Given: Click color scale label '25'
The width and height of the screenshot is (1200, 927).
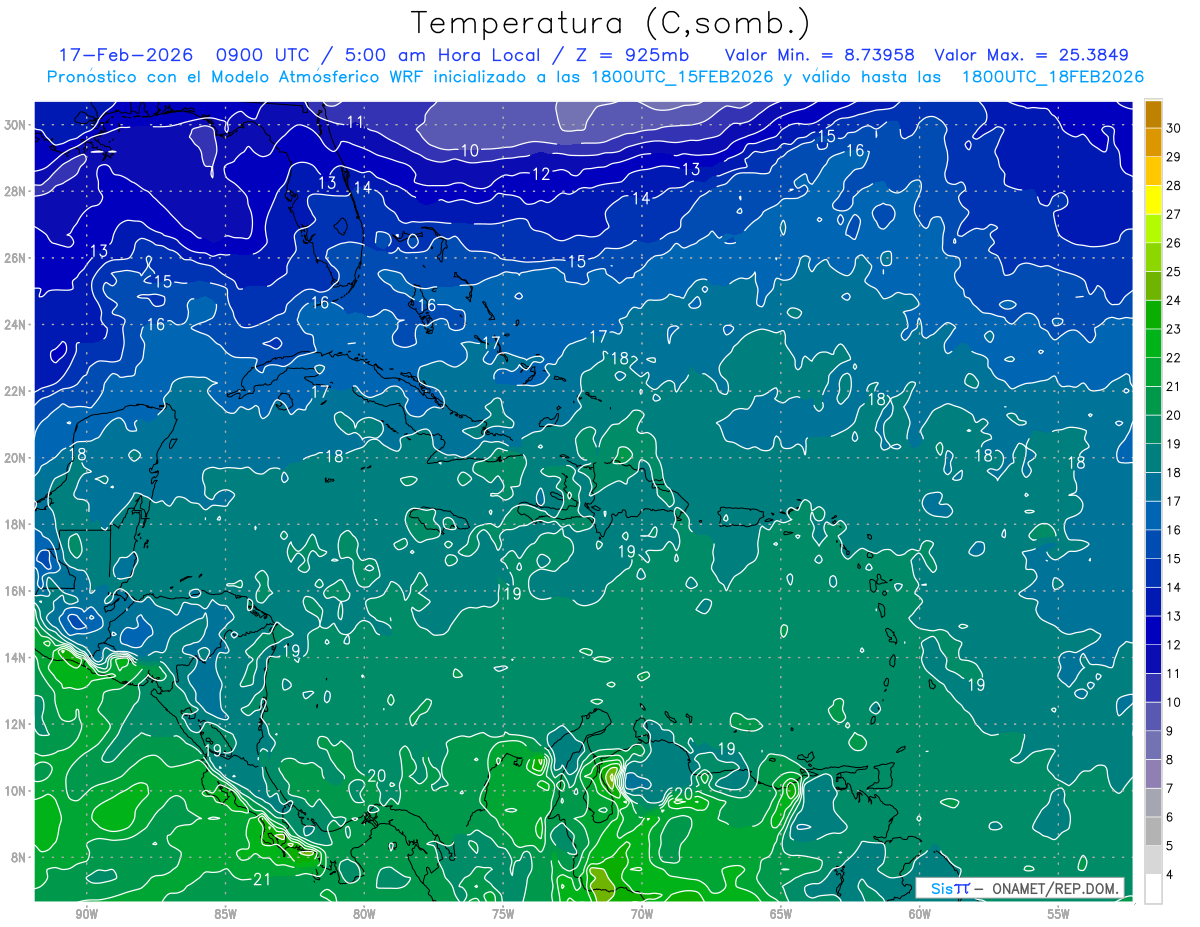Looking at the screenshot, I should (x=1174, y=271).
